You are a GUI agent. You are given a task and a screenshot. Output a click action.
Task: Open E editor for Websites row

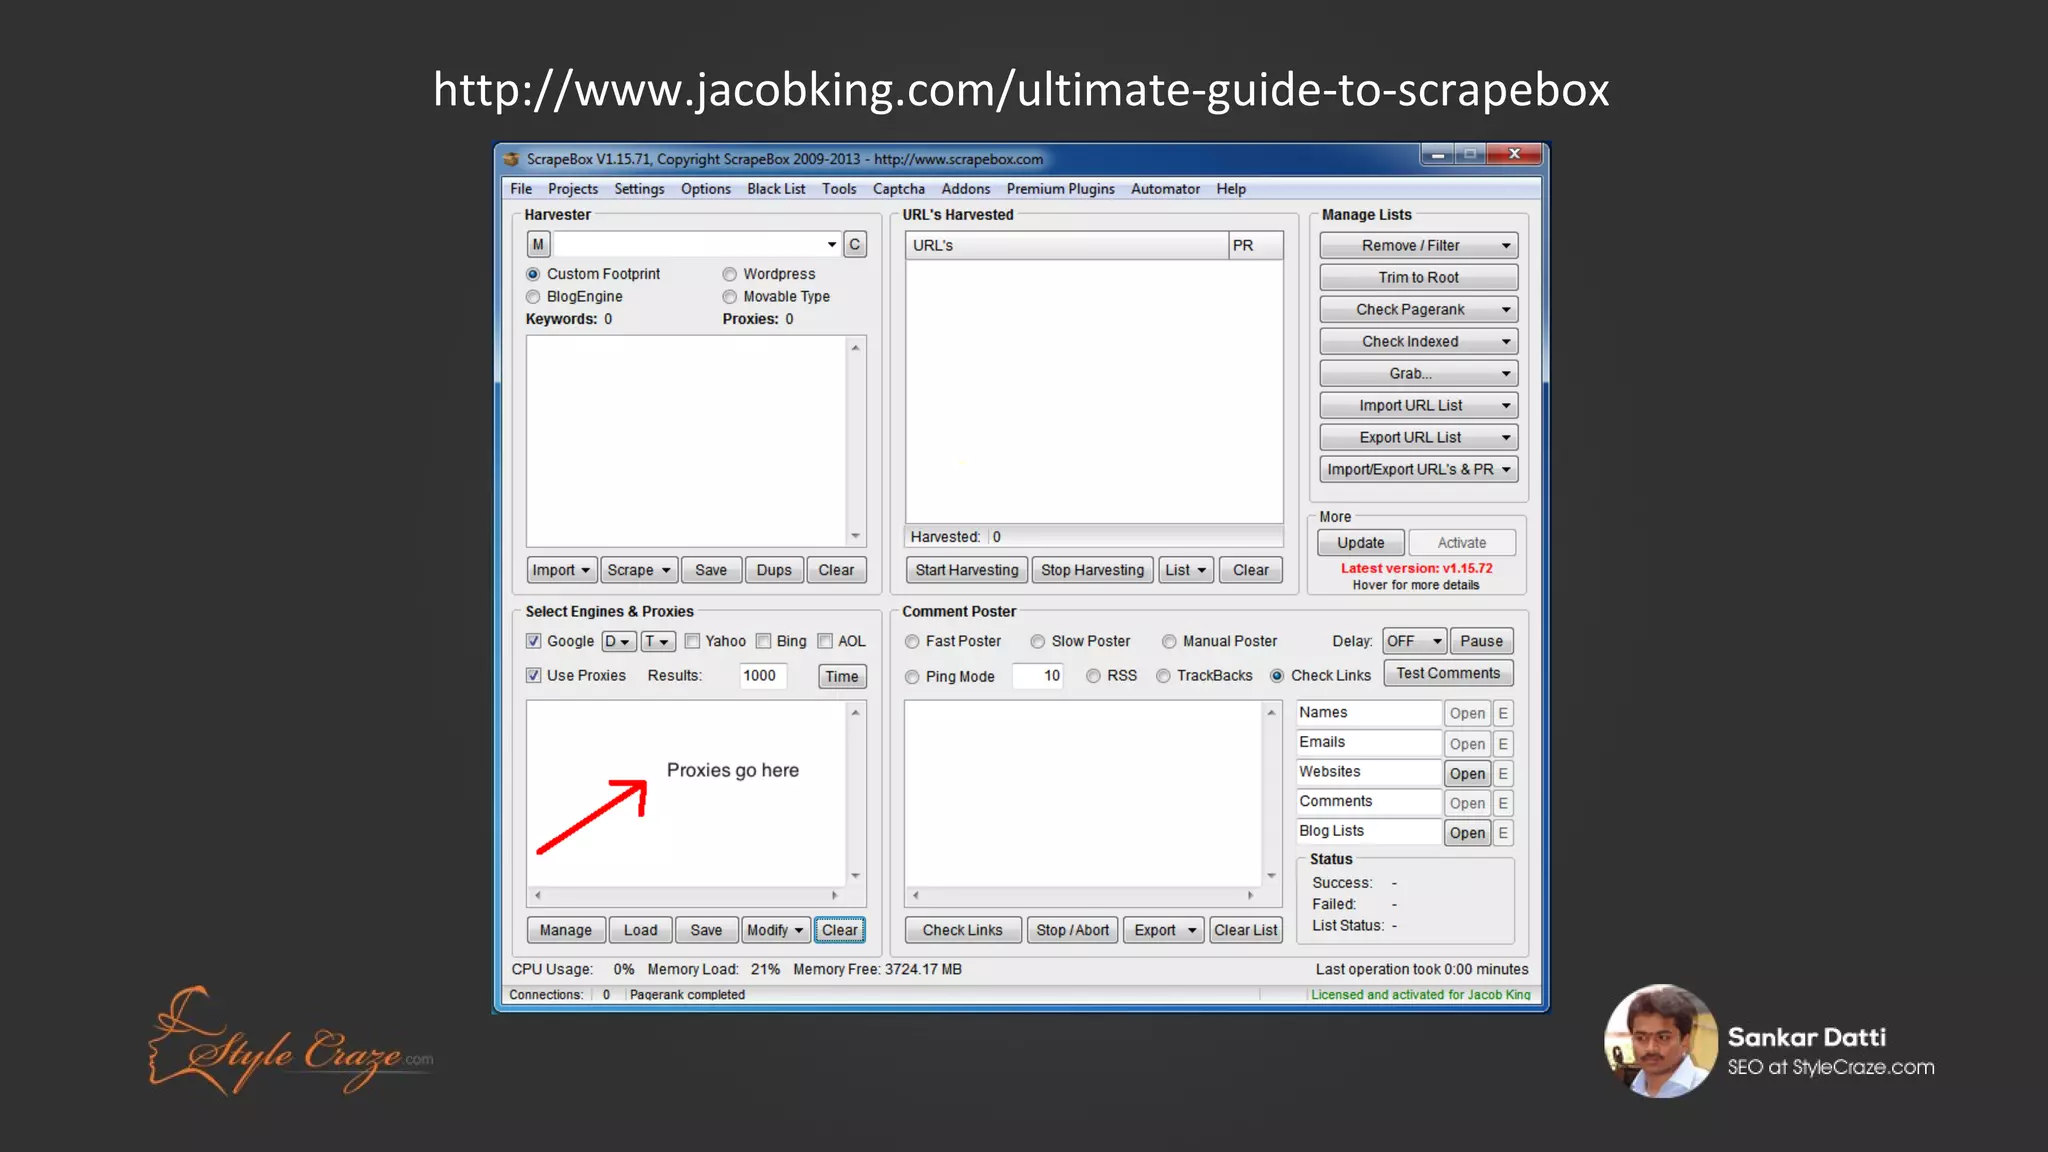pyautogui.click(x=1503, y=773)
